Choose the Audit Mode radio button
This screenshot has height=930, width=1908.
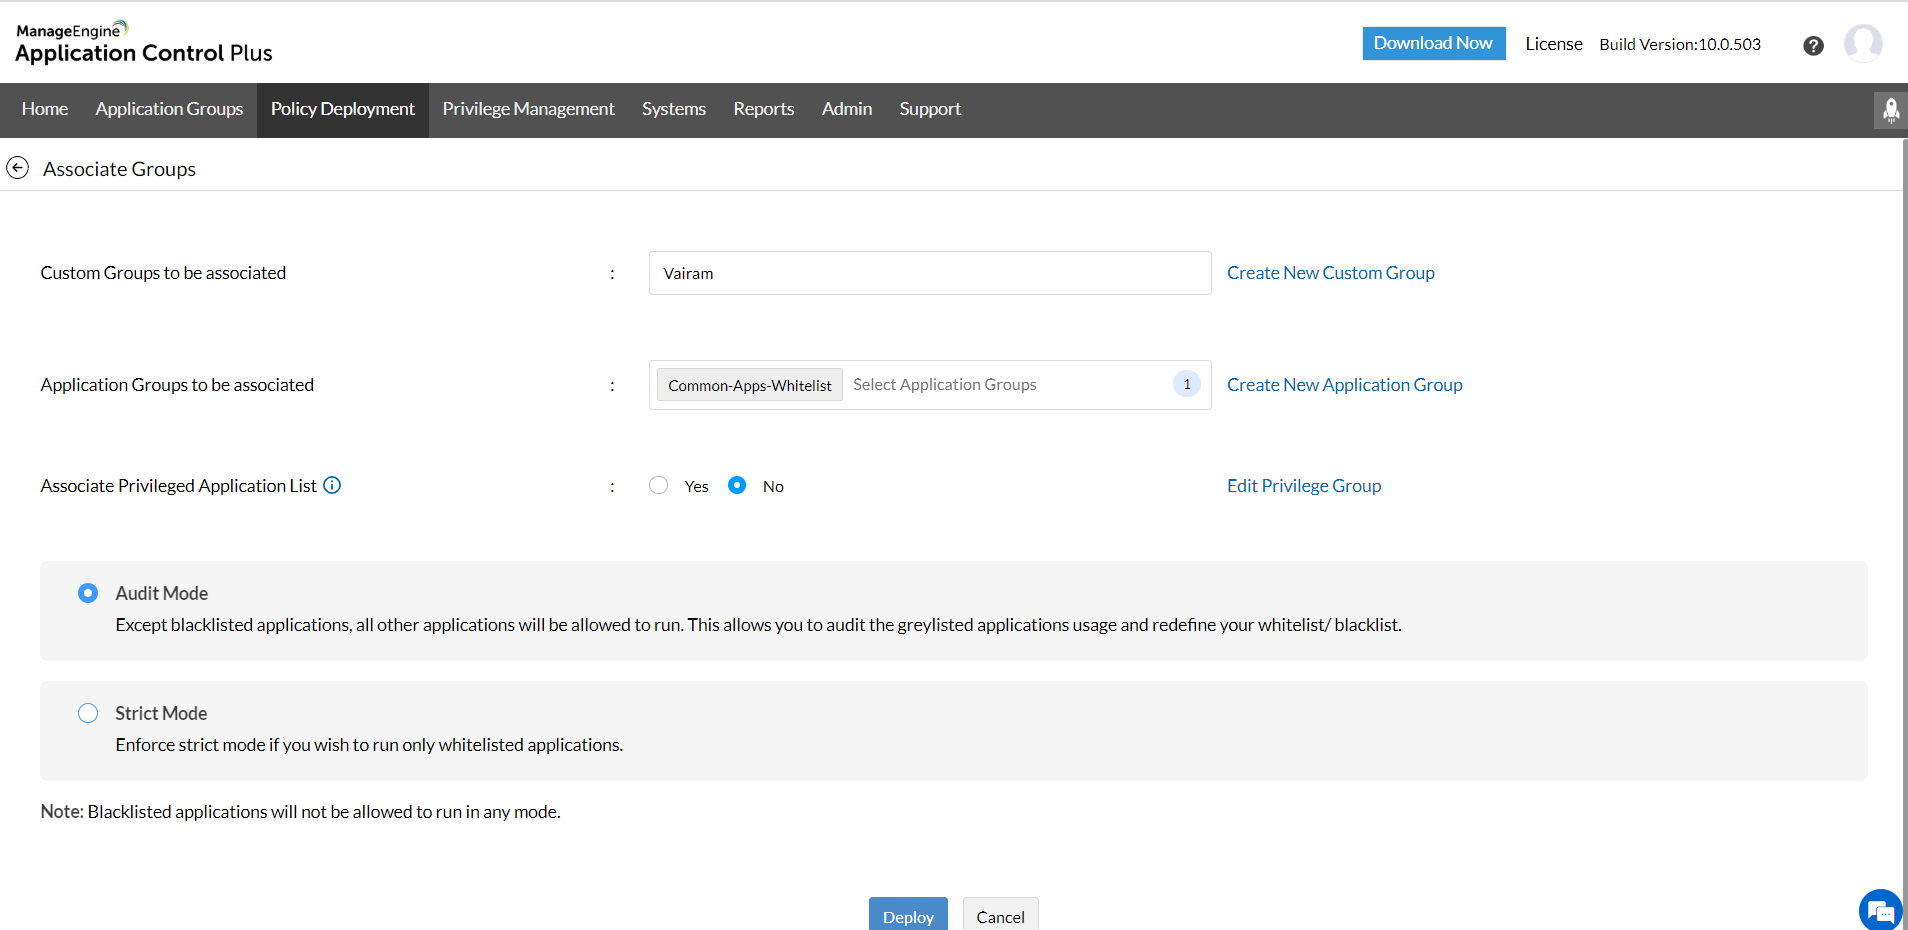click(x=88, y=593)
